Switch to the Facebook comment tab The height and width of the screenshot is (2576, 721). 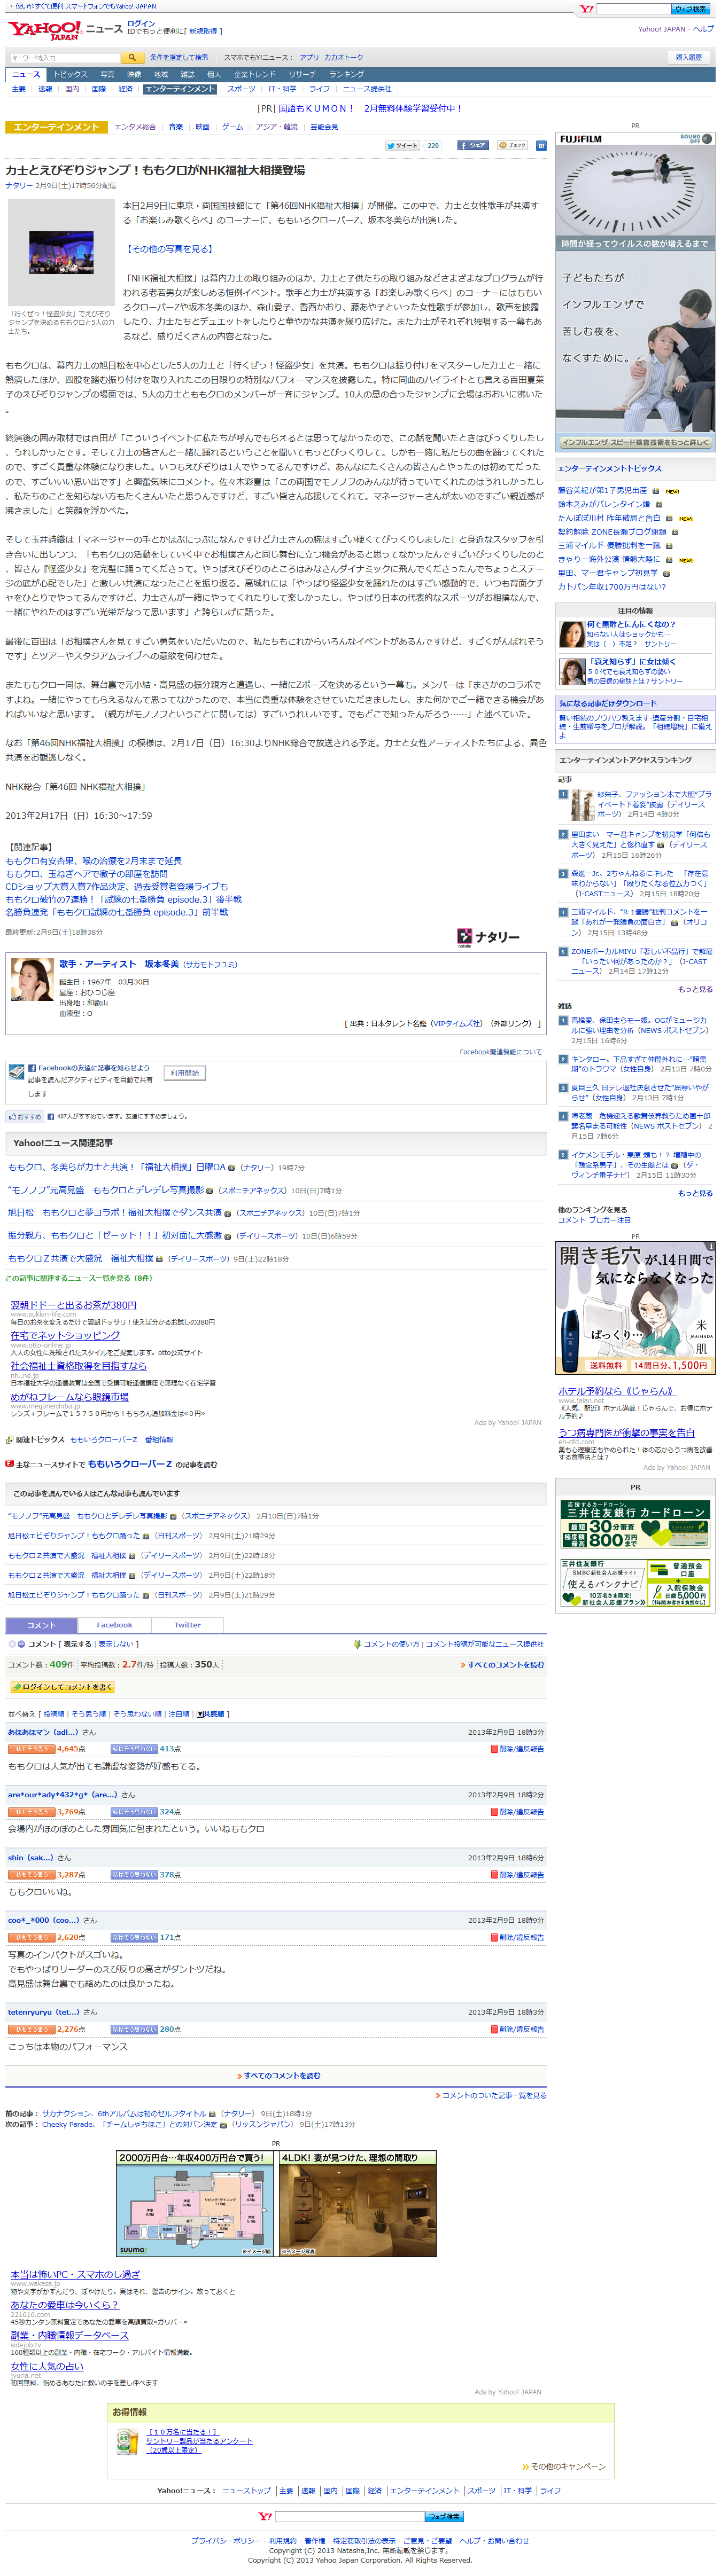pyautogui.click(x=114, y=1625)
